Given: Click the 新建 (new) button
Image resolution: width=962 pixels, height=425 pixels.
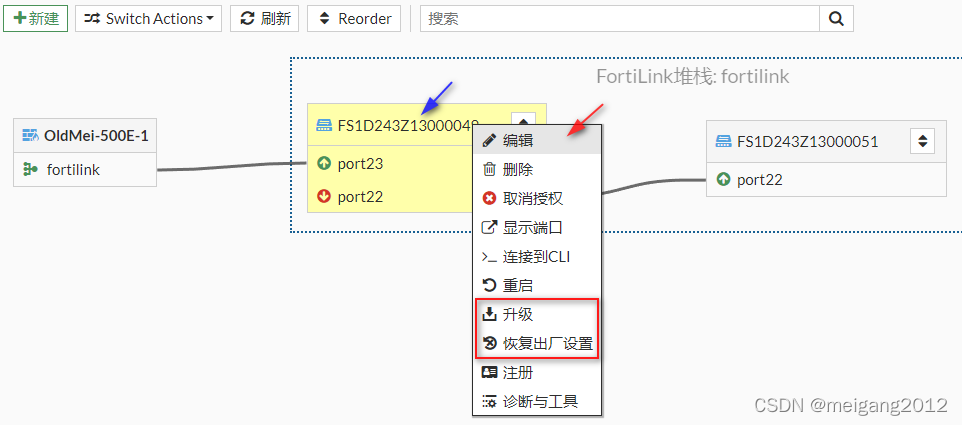Looking at the screenshot, I should [x=36, y=18].
